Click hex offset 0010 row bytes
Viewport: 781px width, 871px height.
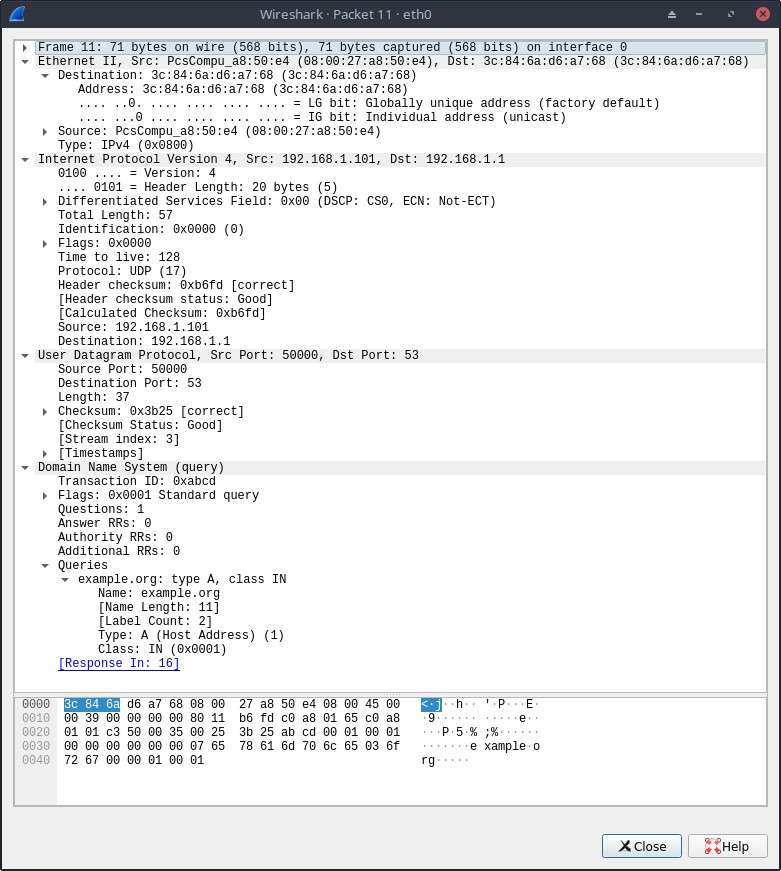coord(232,718)
